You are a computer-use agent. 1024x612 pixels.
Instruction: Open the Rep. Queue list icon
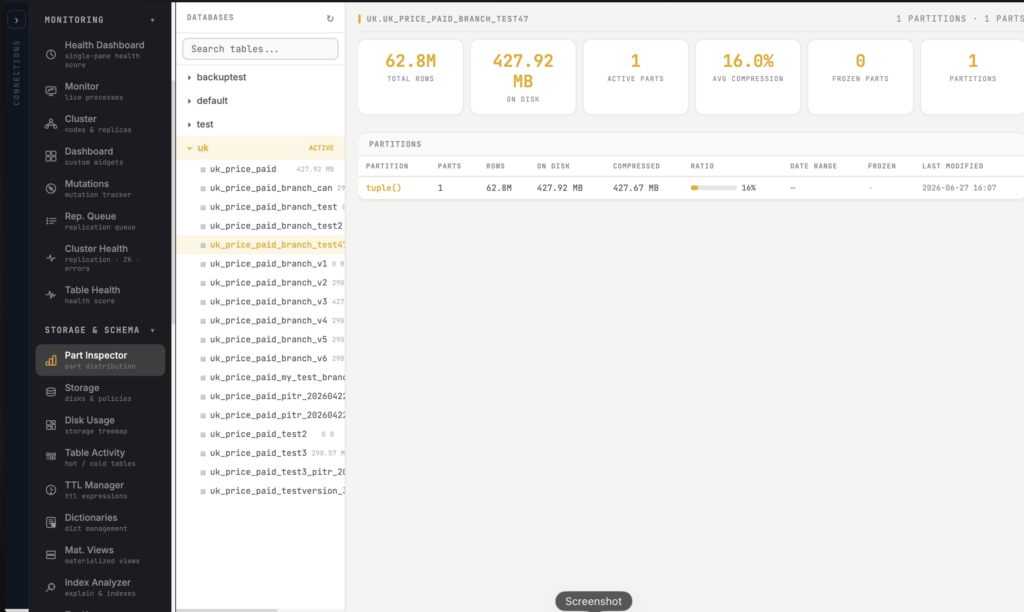51,221
